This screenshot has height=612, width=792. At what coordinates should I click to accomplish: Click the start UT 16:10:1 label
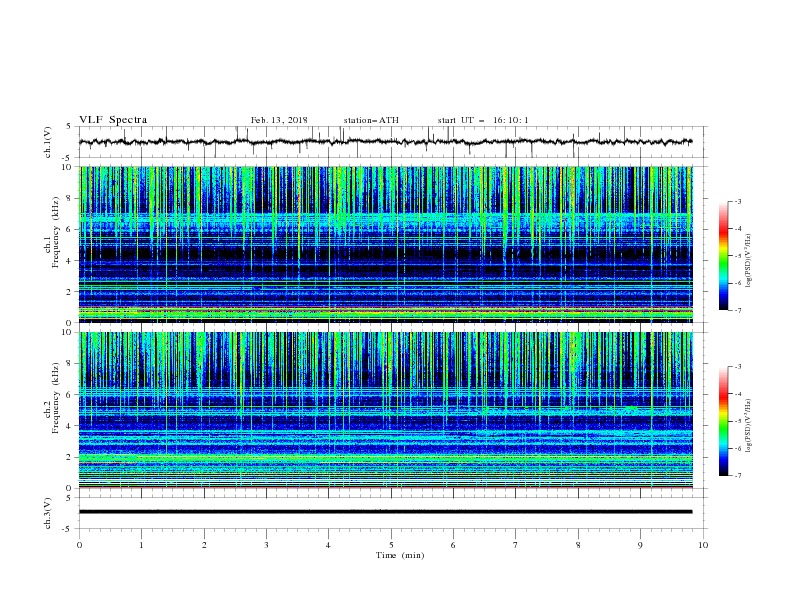point(483,120)
